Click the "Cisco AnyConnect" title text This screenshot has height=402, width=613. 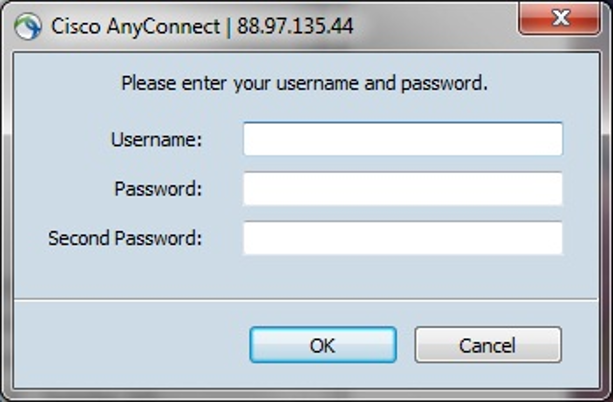pyautogui.click(x=136, y=27)
